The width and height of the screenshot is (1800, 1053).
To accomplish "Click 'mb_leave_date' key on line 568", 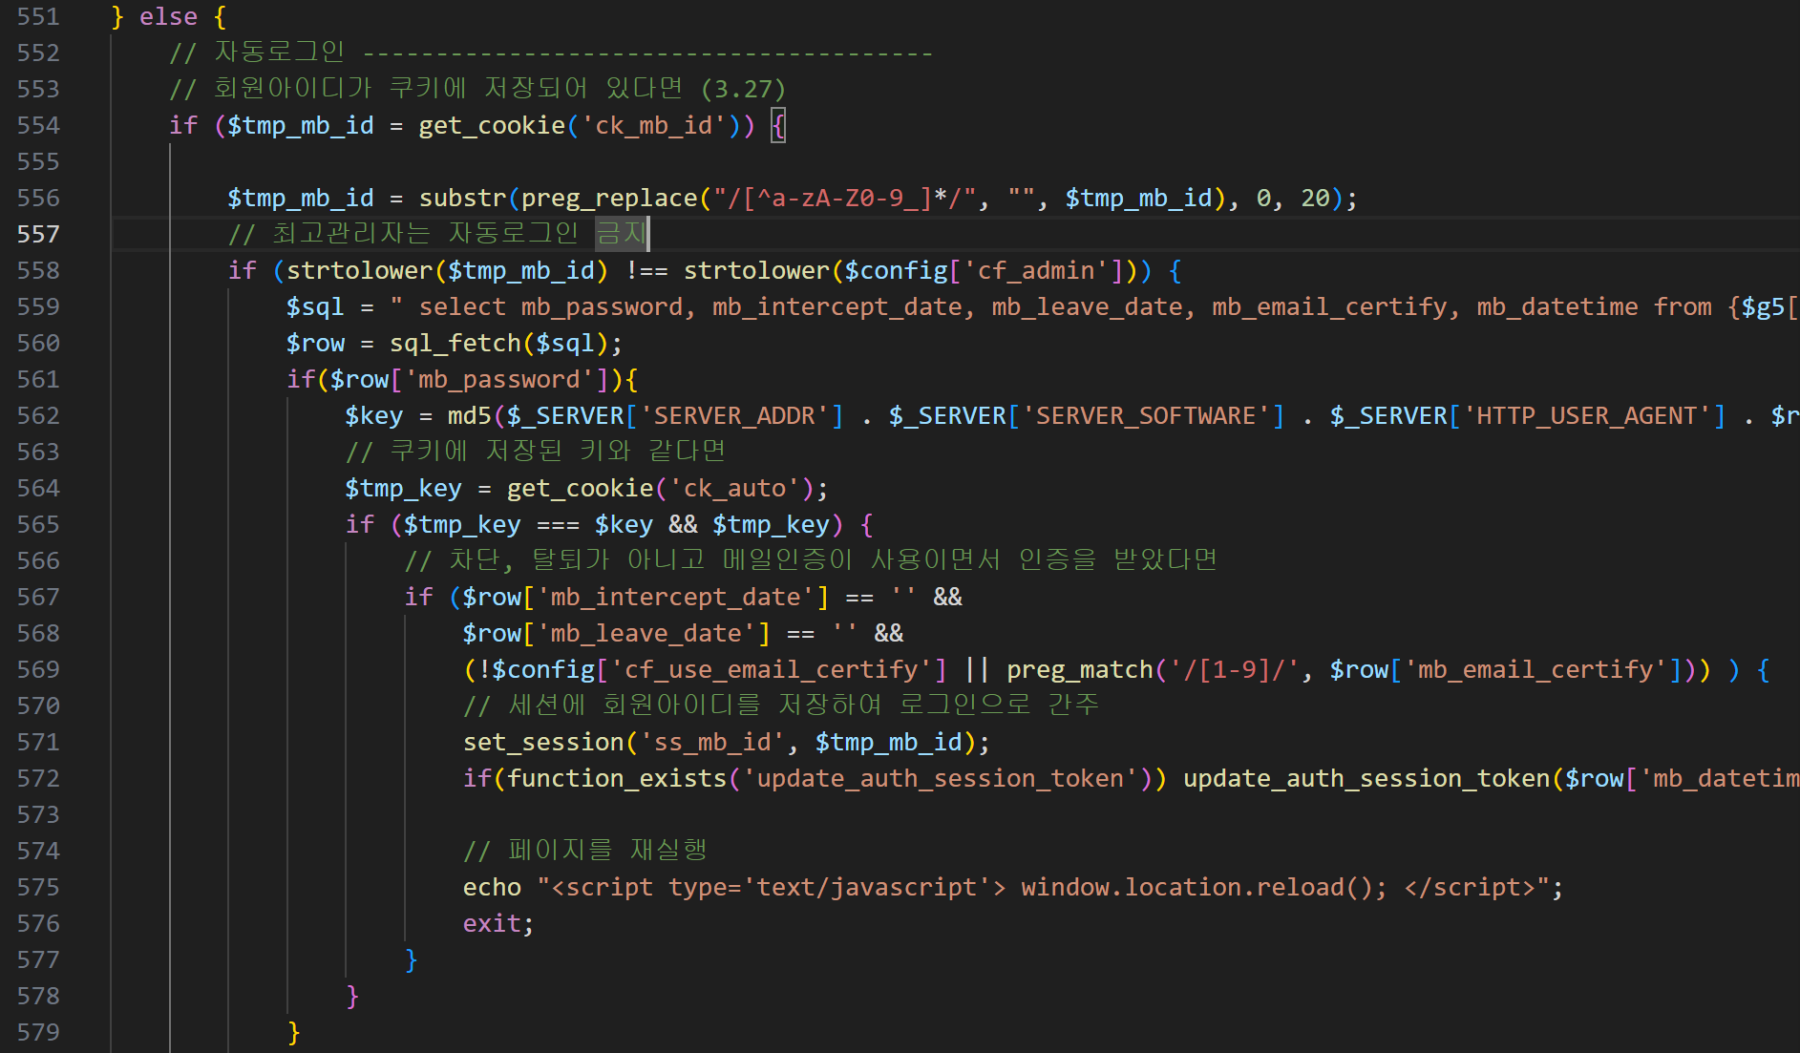I will coord(647,634).
